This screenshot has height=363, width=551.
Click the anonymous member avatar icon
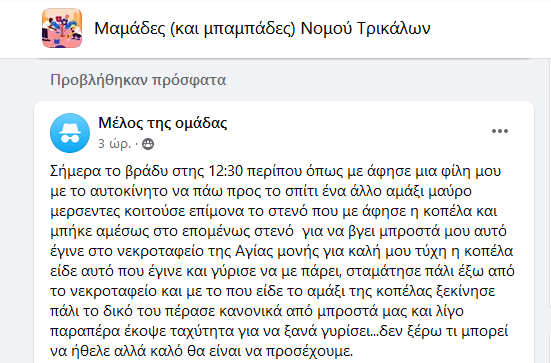coord(70,133)
